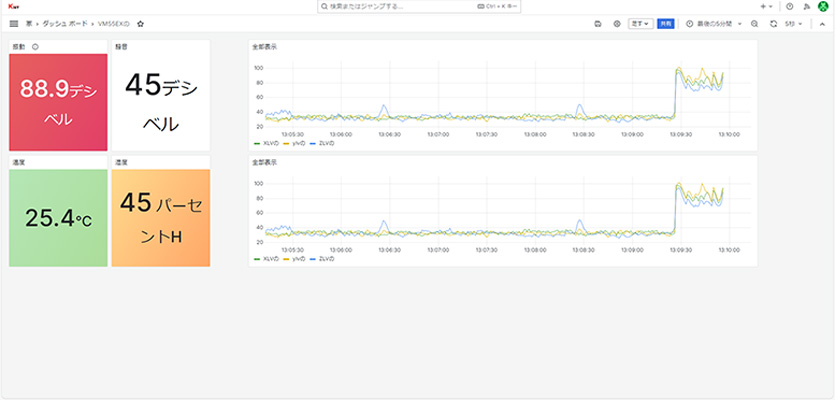Image resolution: width=835 pixels, height=400 pixels.
Task: Click the info icon on 振動 panel
Action: (36, 46)
